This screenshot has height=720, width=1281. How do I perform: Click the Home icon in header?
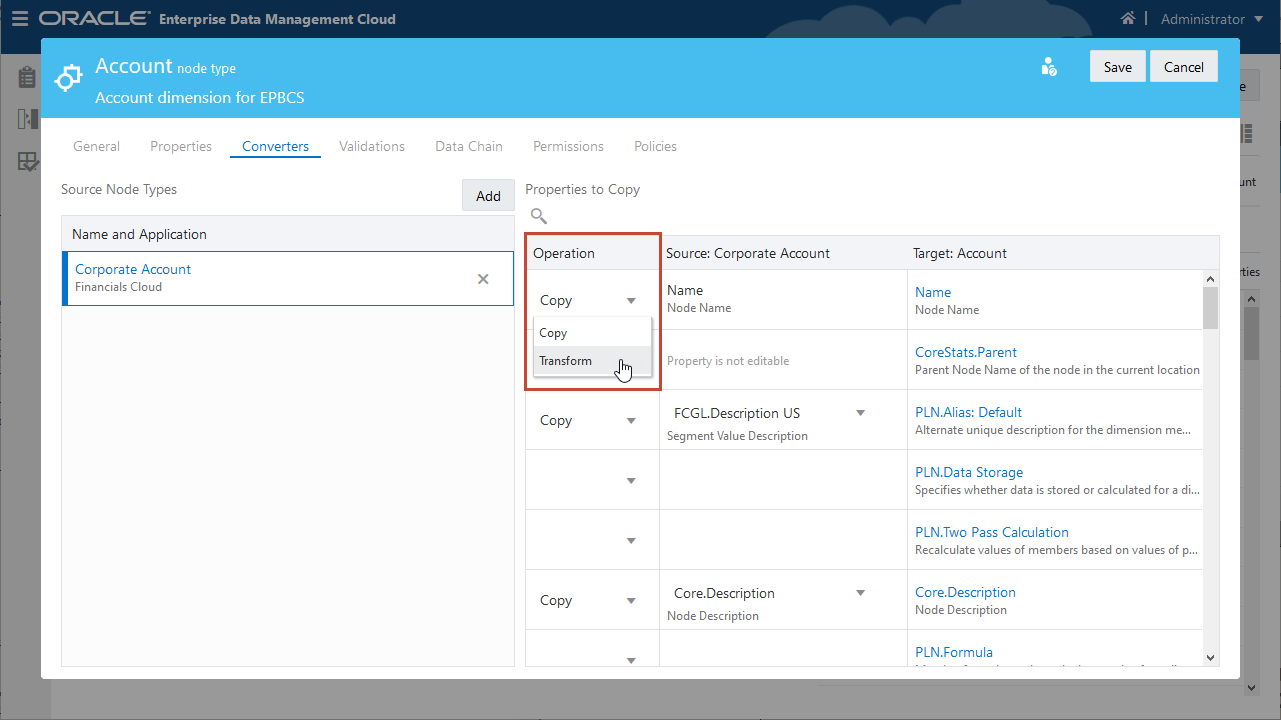(1128, 19)
